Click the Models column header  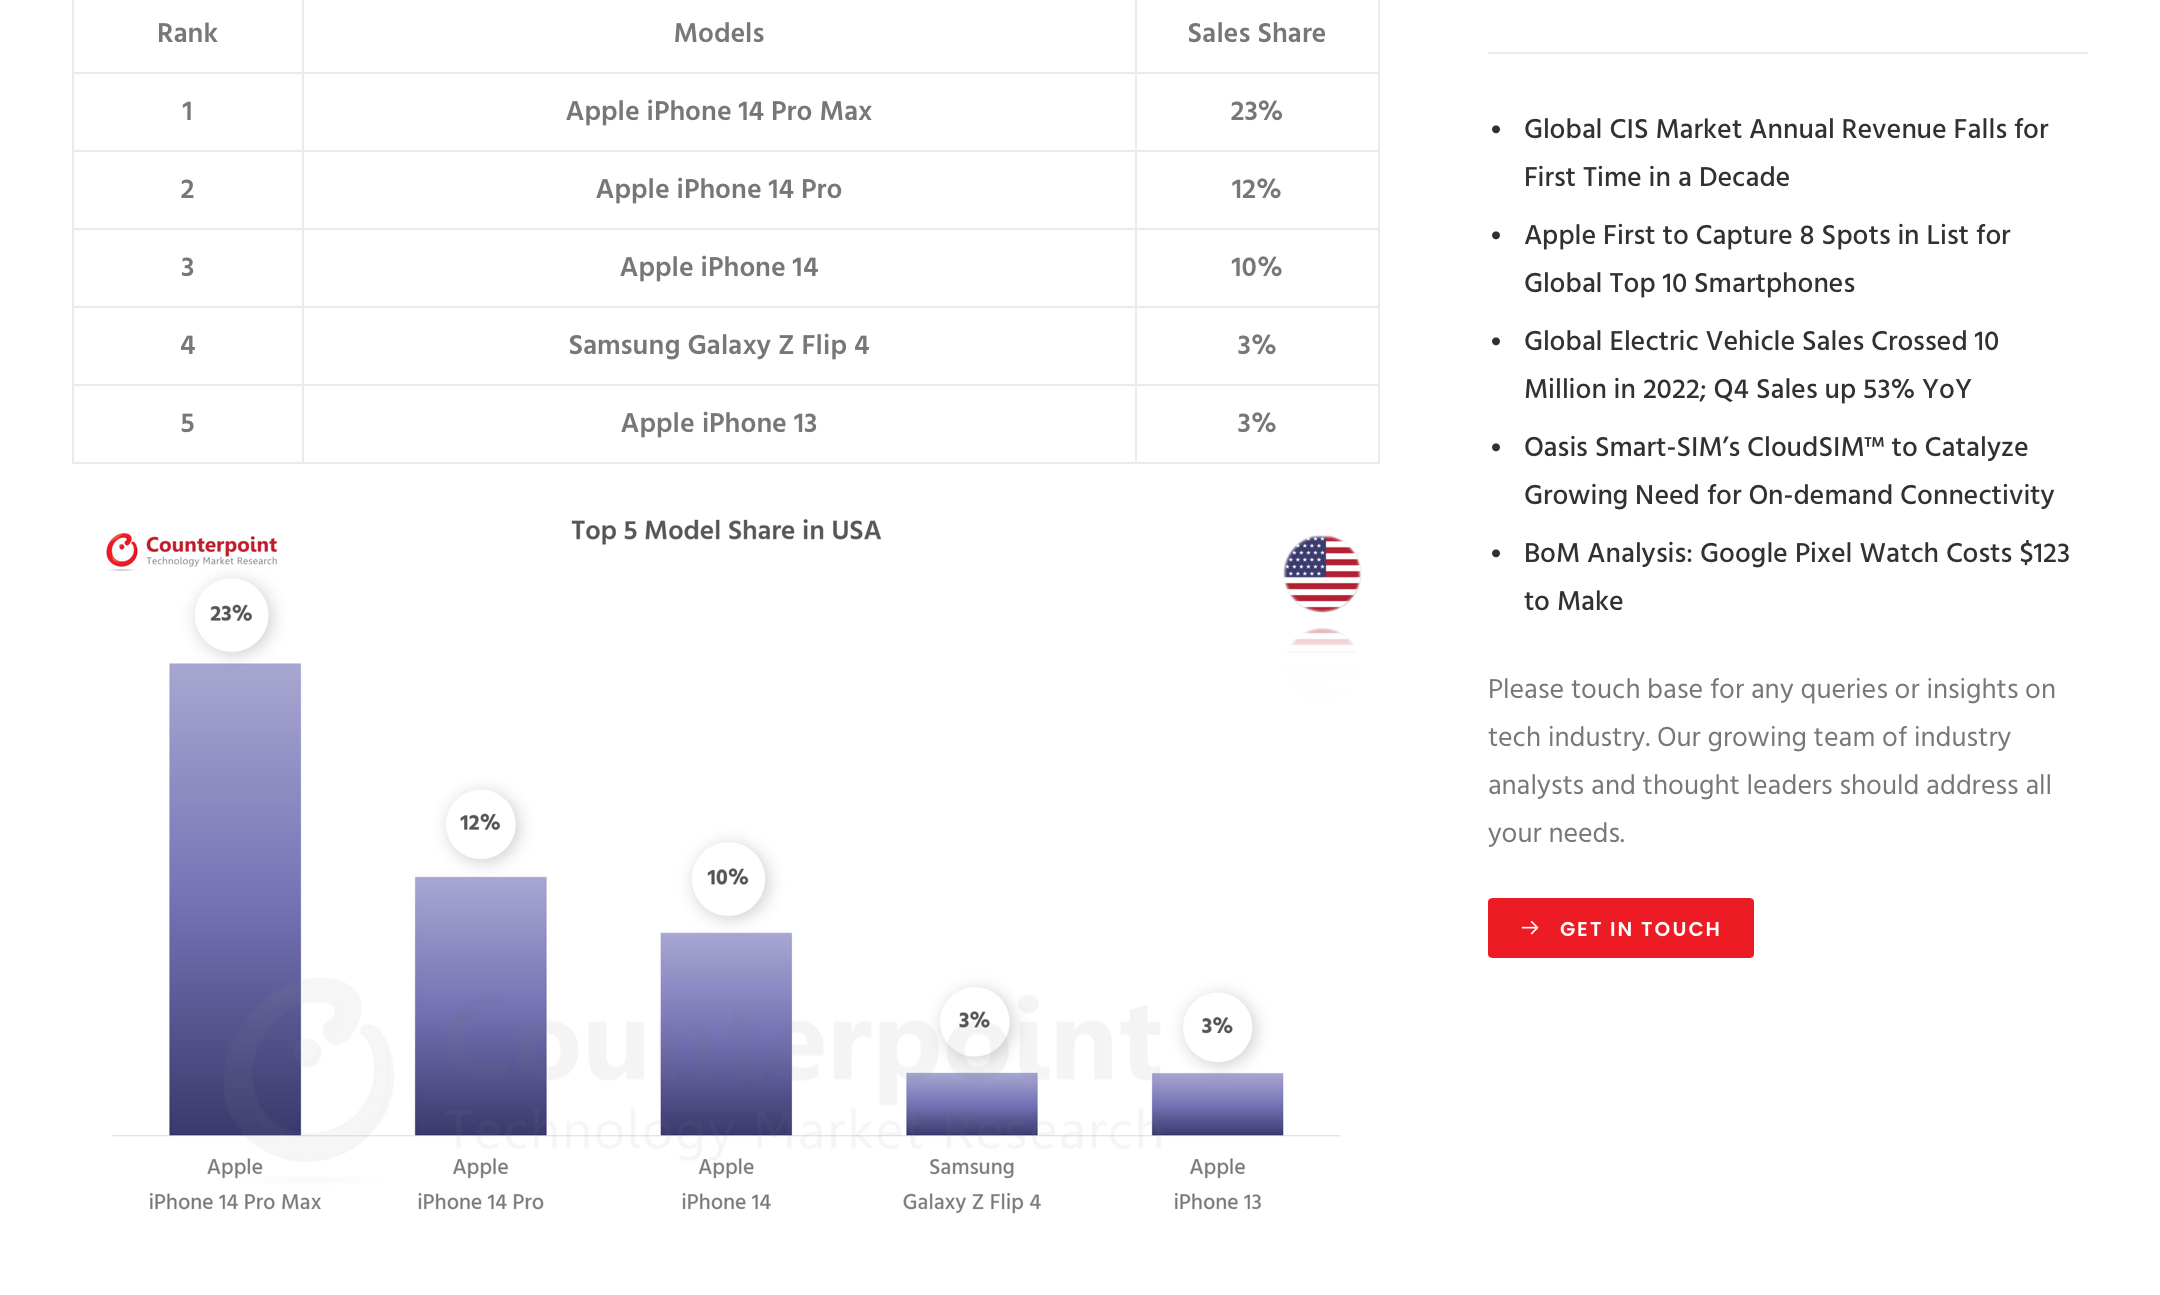coord(718,33)
